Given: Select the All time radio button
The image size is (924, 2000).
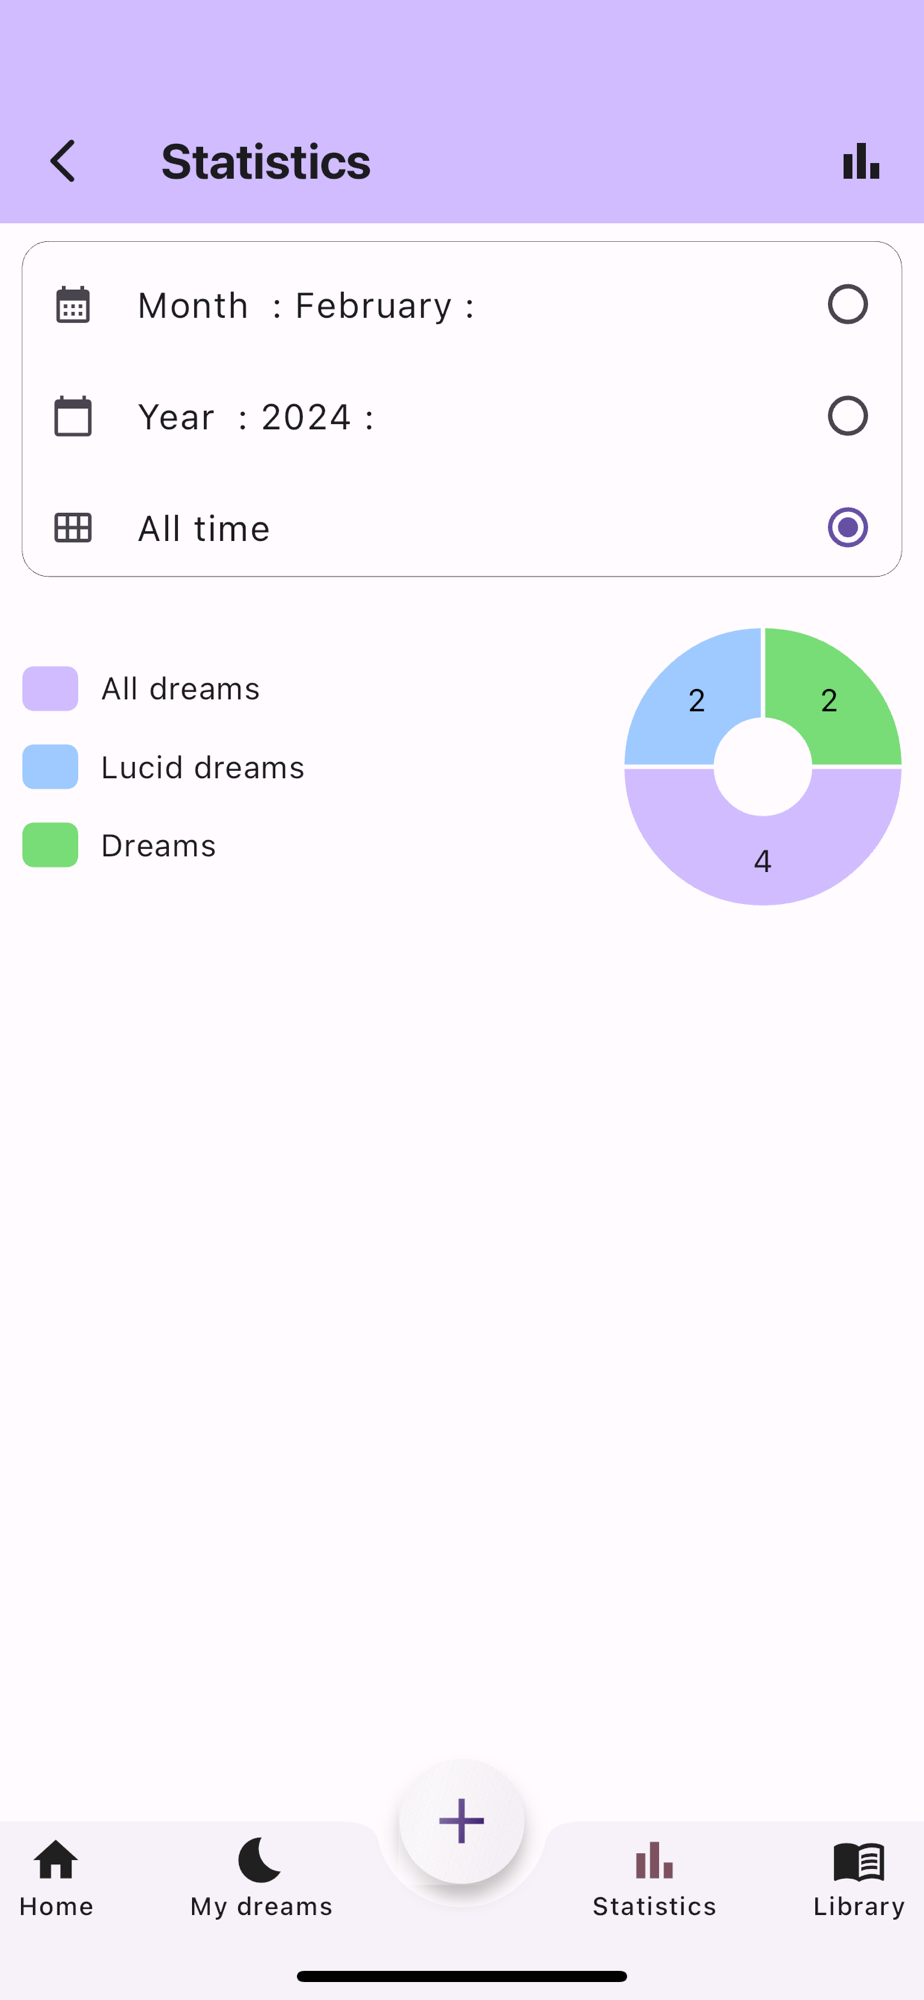Looking at the screenshot, I should (848, 527).
